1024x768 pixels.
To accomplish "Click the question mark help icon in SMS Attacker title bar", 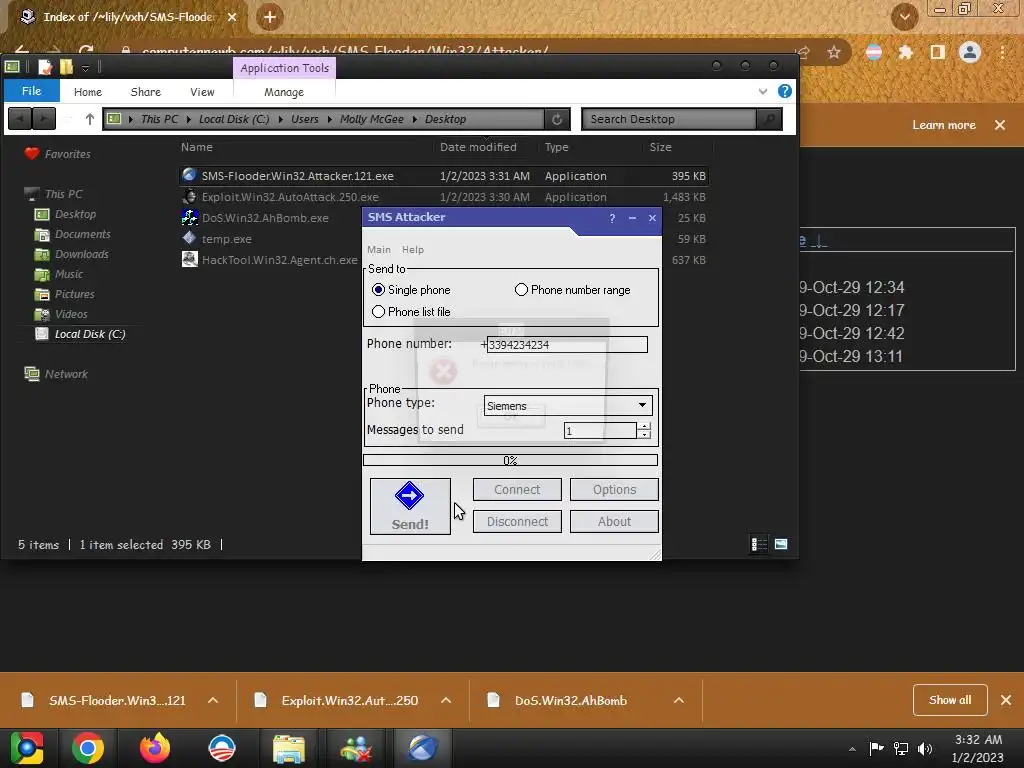I will click(612, 218).
